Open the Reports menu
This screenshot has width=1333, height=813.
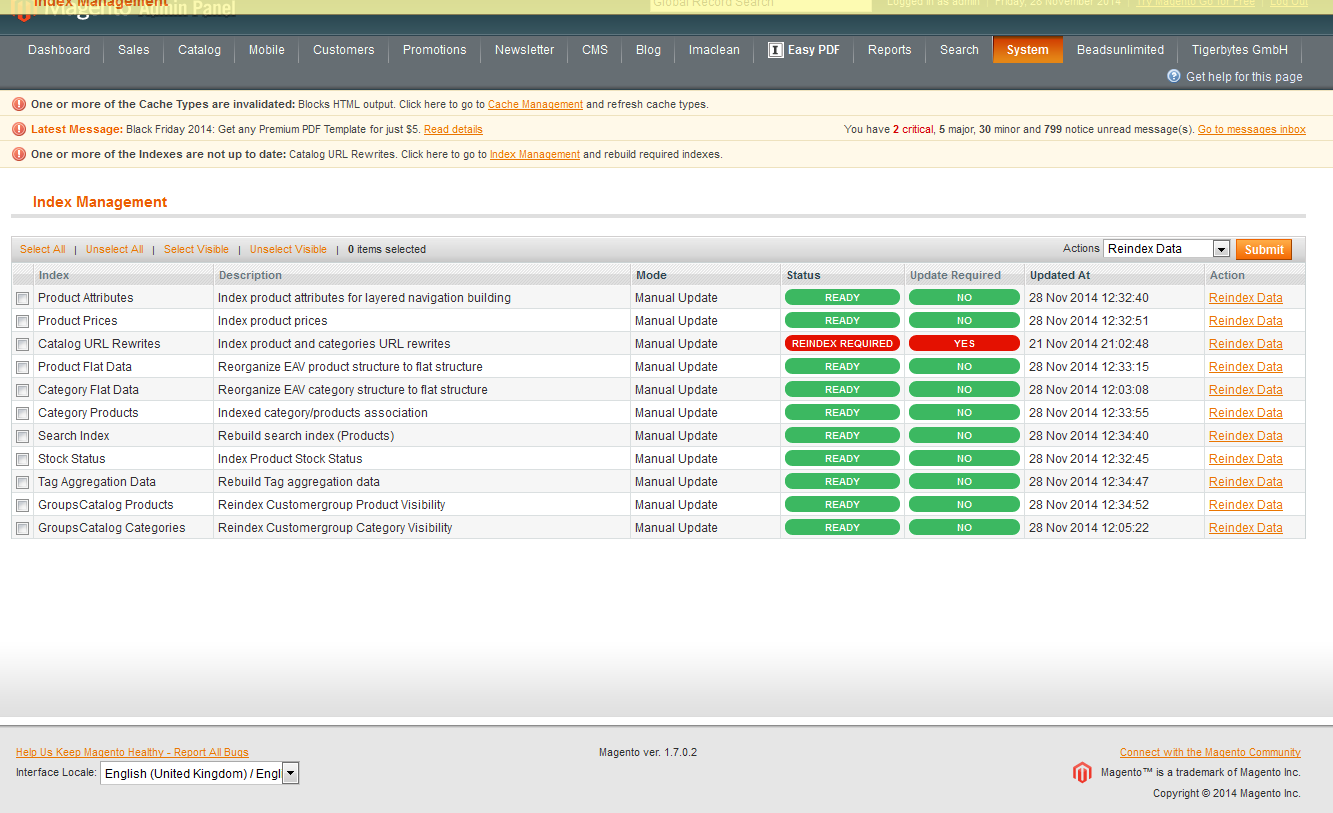click(x=889, y=50)
